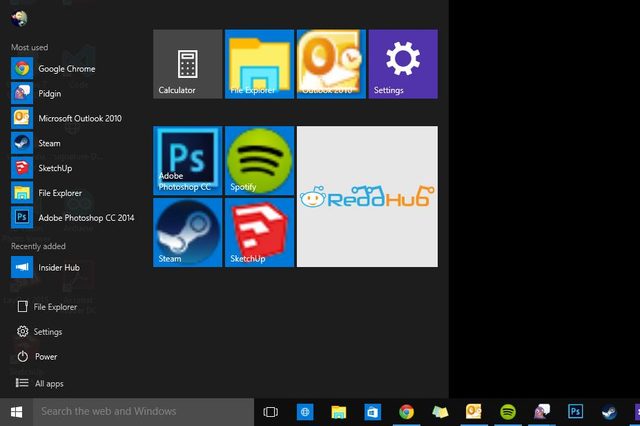
Task: Click the Windows Start button
Action: click(16, 412)
